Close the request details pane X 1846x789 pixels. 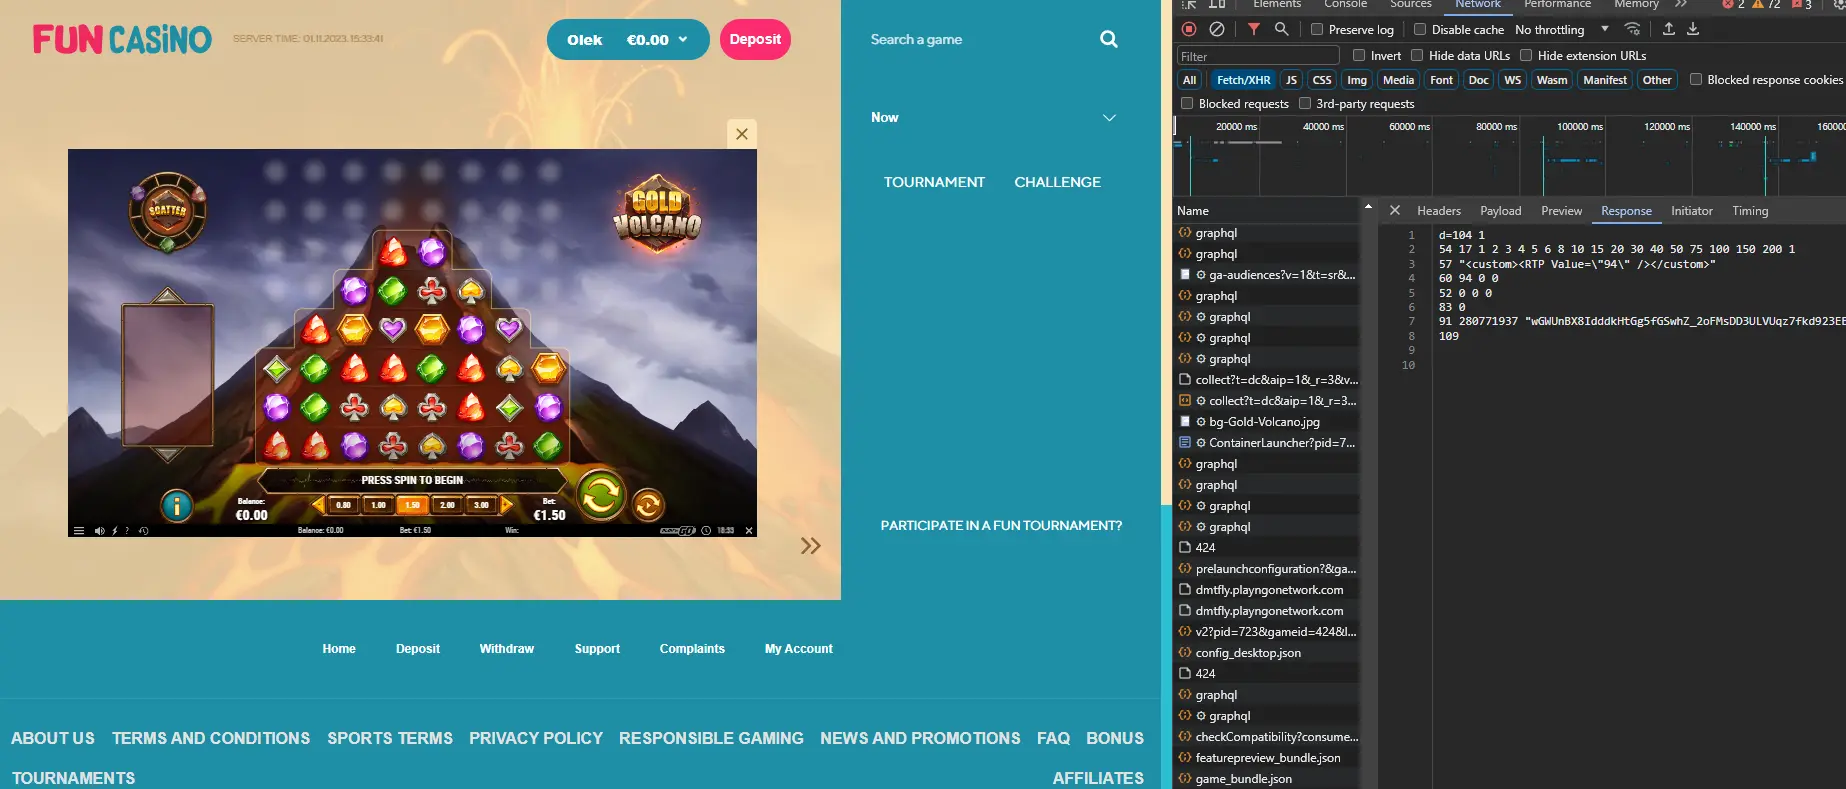coord(1395,210)
